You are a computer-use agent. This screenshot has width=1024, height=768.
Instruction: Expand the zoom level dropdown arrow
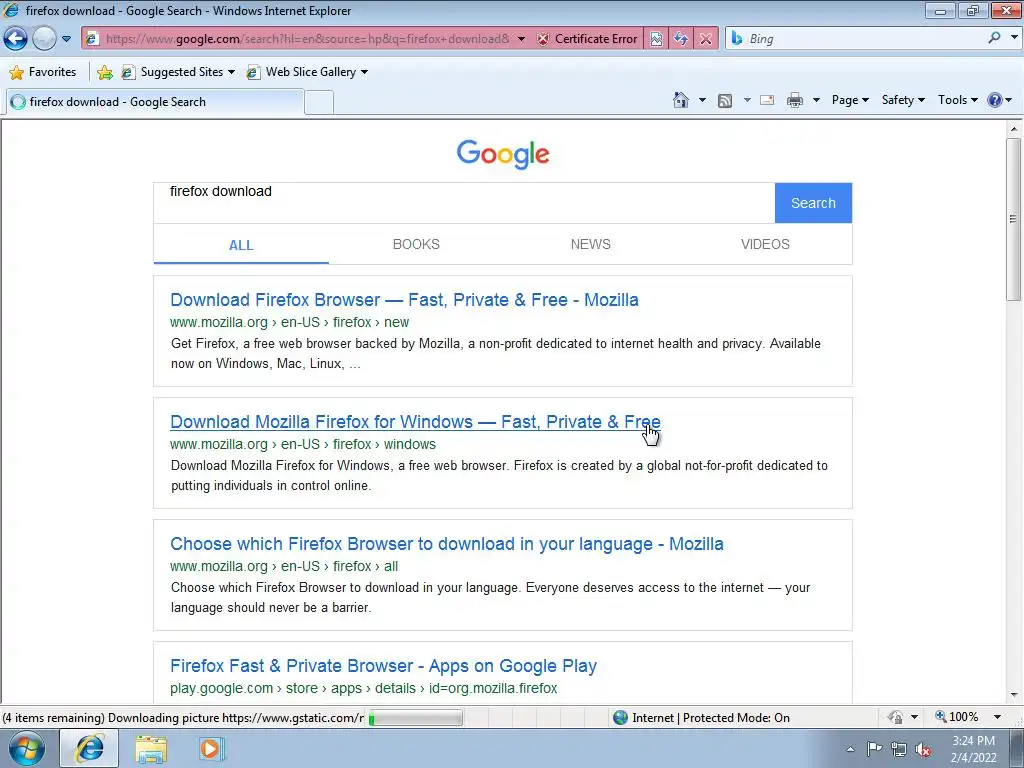coord(997,717)
